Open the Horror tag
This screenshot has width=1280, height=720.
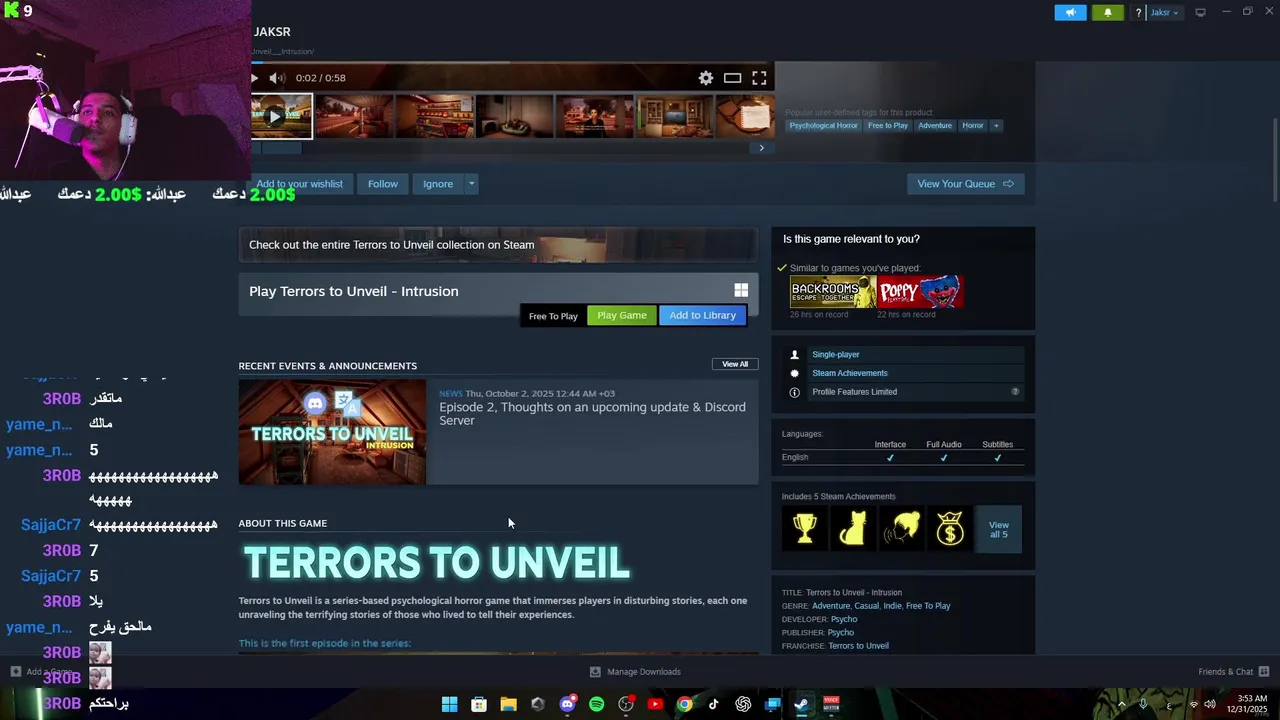973,126
